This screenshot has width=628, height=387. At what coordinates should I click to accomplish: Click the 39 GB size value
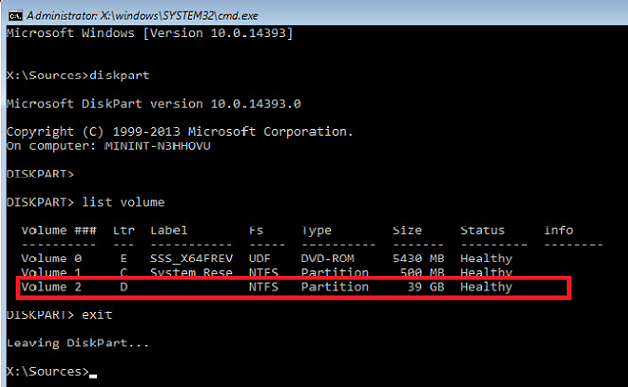click(426, 287)
